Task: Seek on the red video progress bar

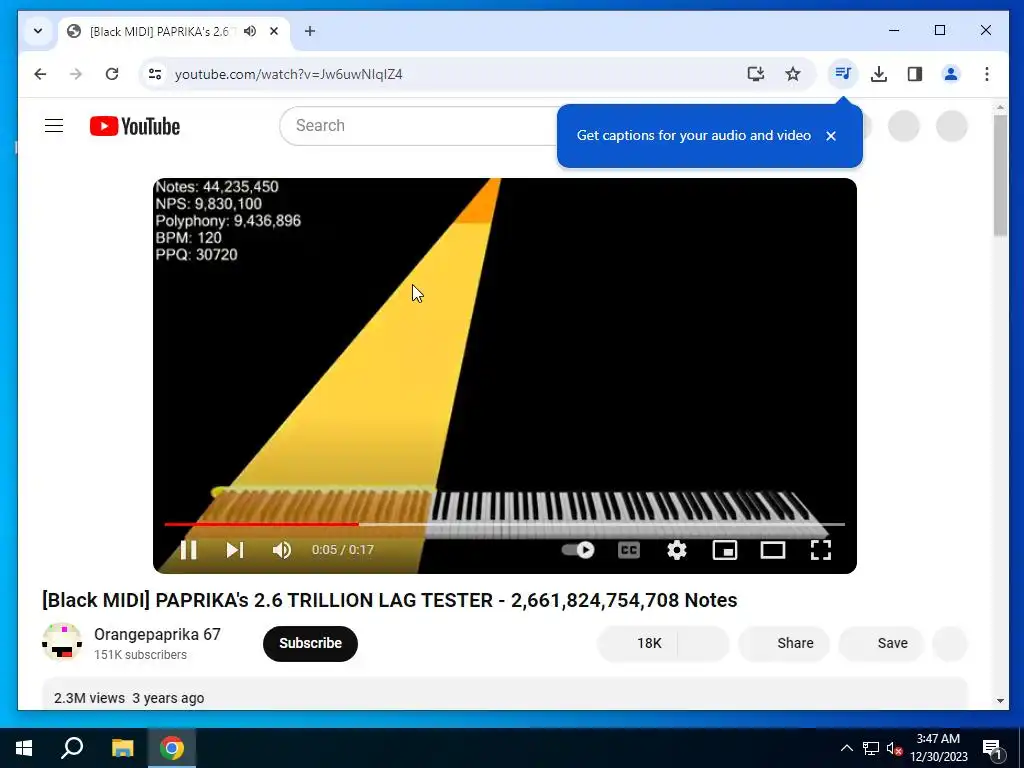Action: pyautogui.click(x=504, y=524)
